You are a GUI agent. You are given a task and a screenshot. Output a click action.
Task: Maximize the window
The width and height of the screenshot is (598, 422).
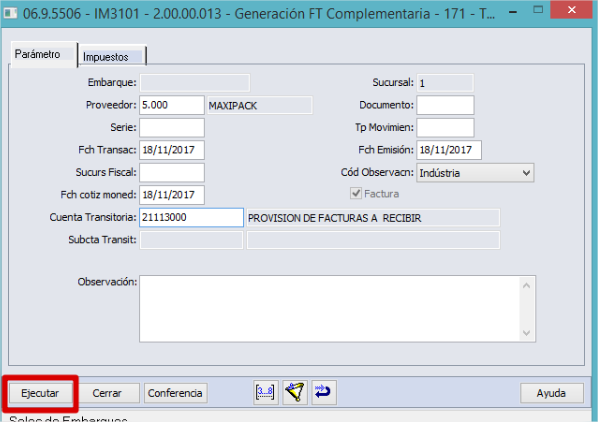coord(538,10)
